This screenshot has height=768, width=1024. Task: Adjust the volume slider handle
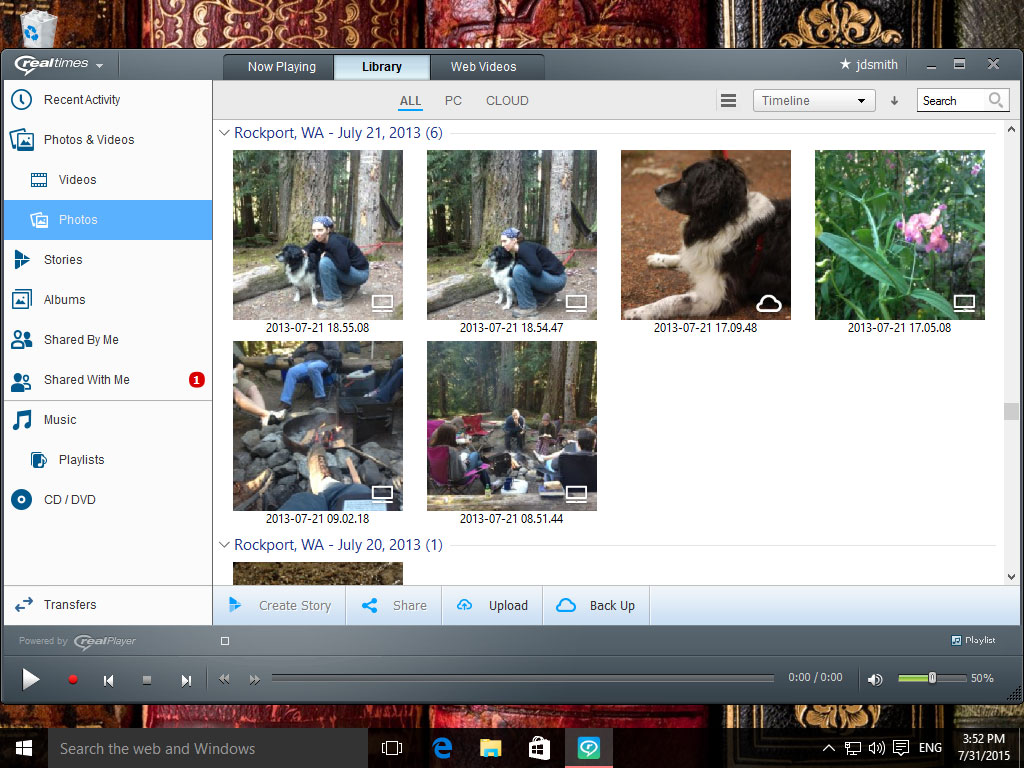pos(932,678)
